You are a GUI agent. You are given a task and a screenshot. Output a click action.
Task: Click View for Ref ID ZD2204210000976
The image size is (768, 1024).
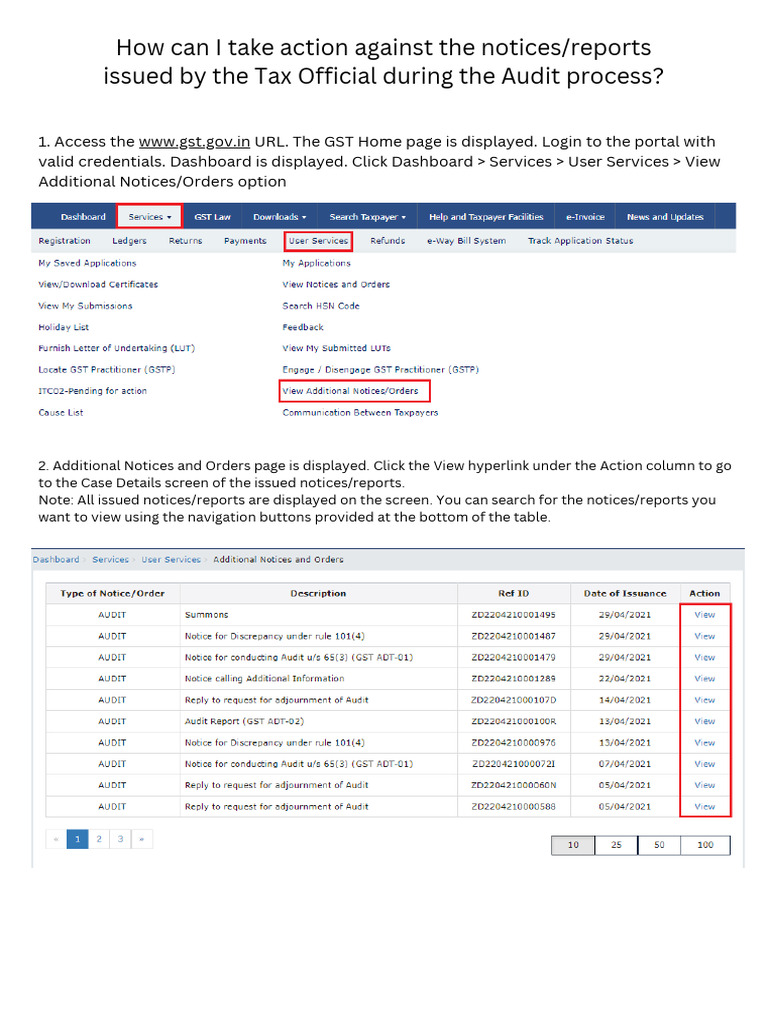(705, 743)
